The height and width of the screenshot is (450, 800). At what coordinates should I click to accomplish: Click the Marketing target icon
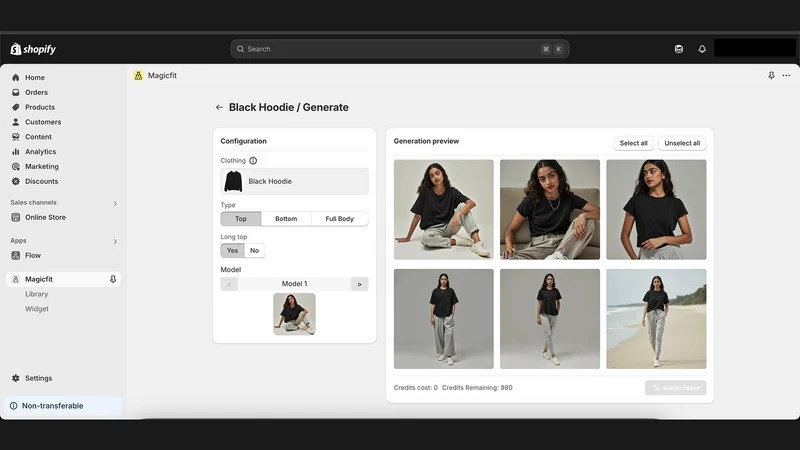(16, 166)
